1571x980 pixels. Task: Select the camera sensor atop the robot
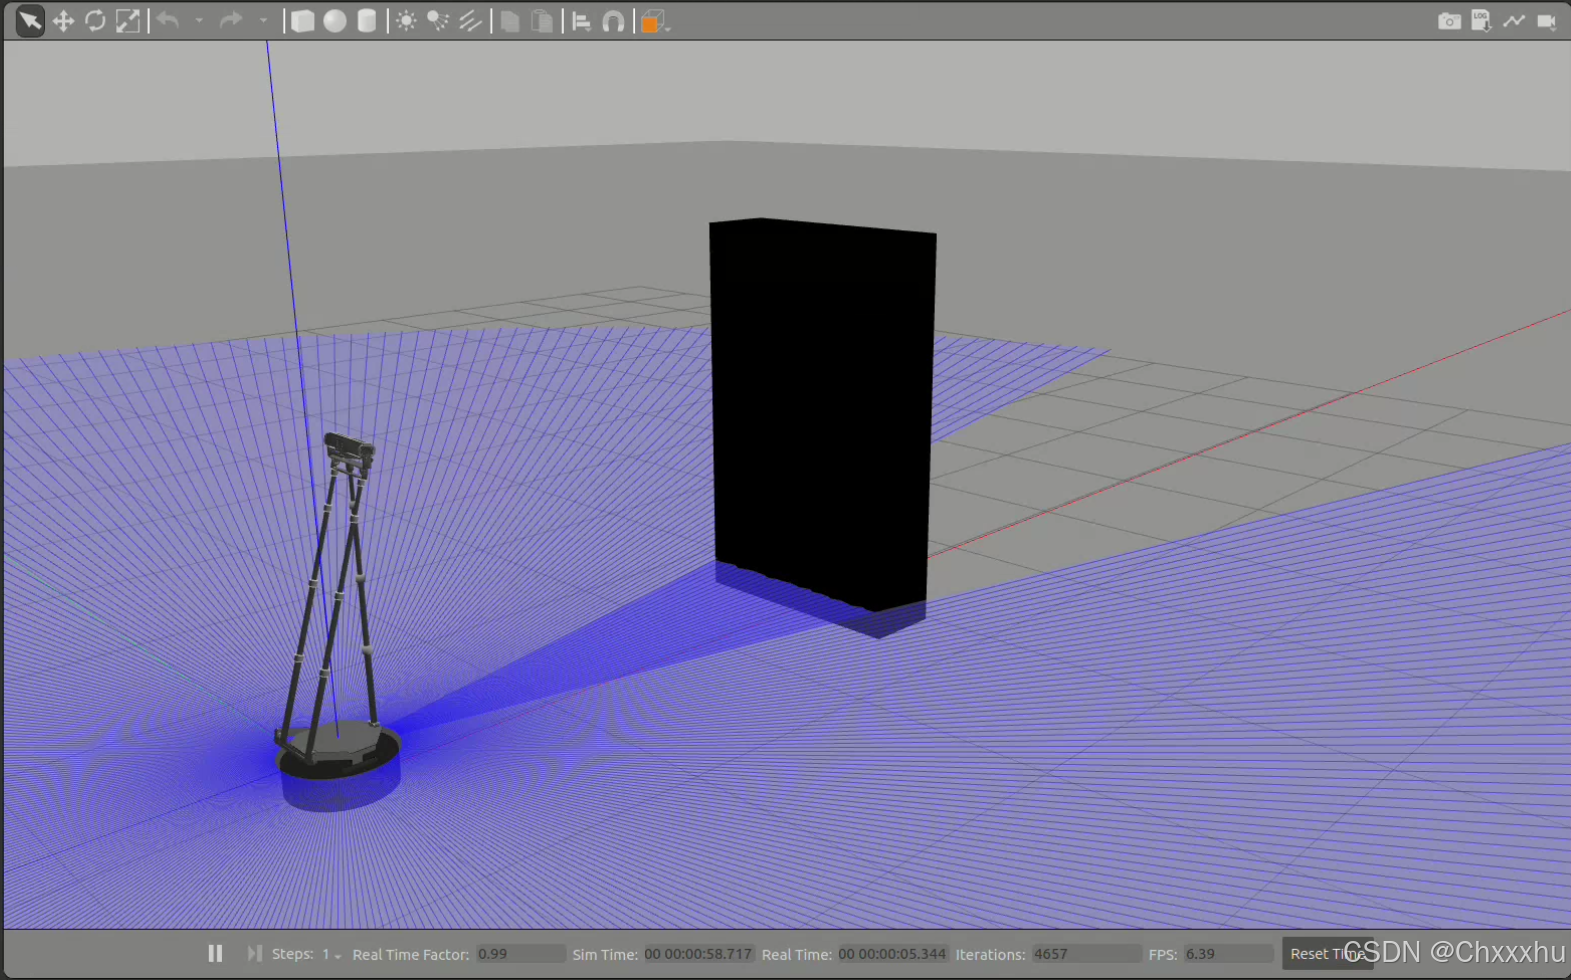point(349,447)
